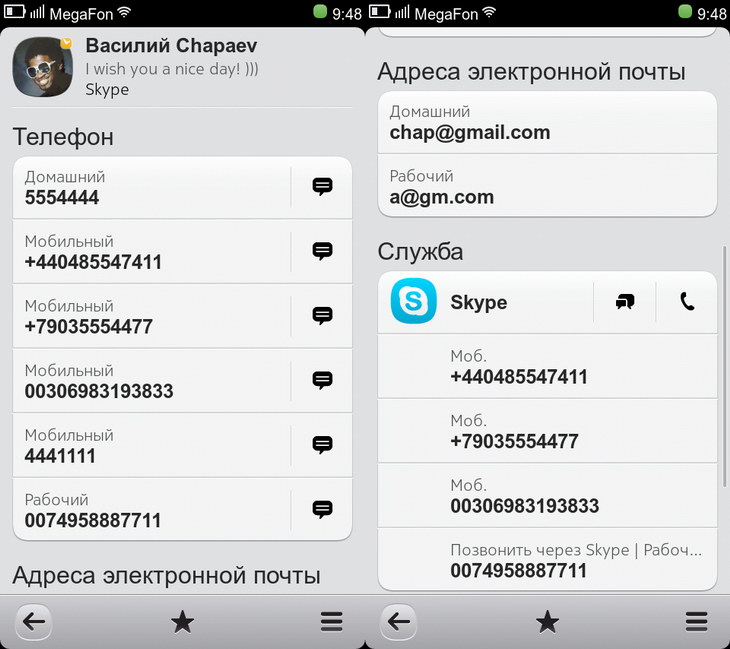Screen dimensions: 730x649
Task: Tap the Skype service logo
Action: tap(413, 301)
